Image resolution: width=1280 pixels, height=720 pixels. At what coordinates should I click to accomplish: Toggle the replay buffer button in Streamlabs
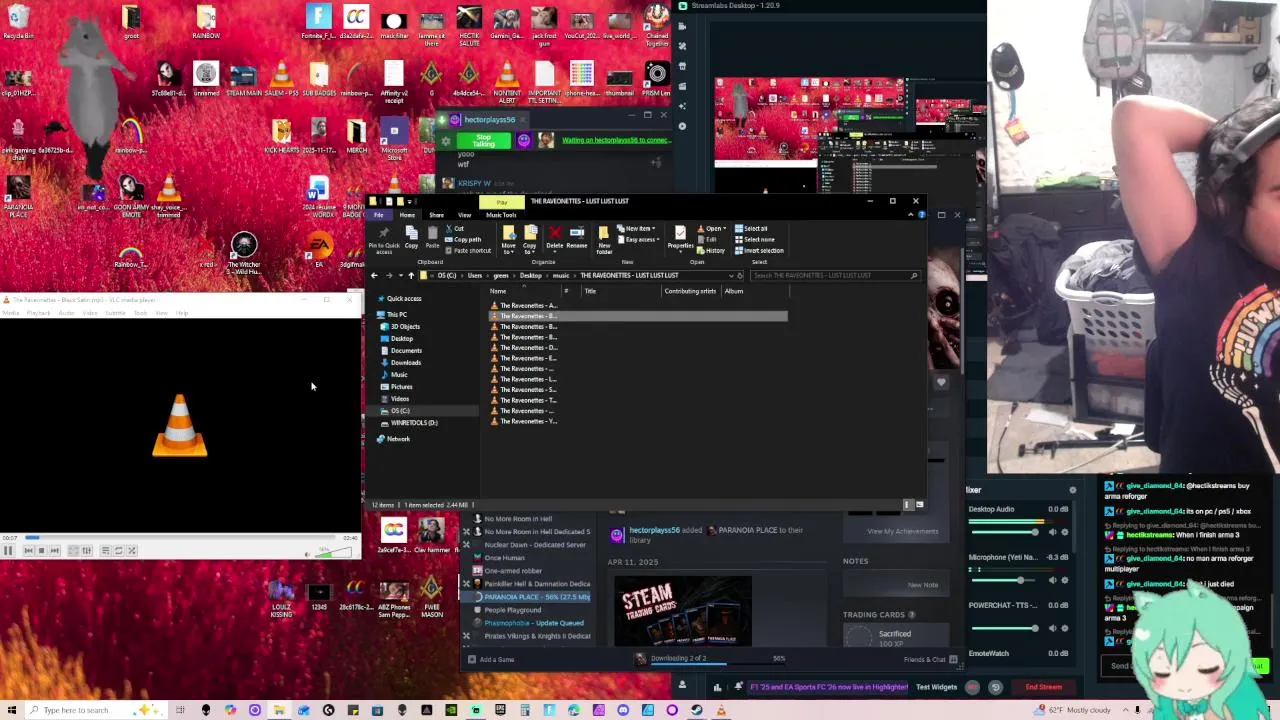pyautogui.click(x=996, y=687)
